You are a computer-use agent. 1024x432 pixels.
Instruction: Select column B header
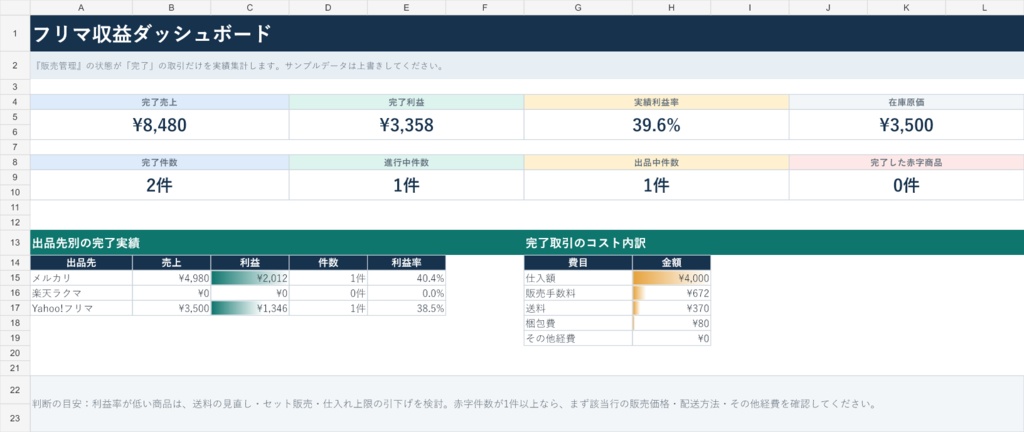pos(171,7)
